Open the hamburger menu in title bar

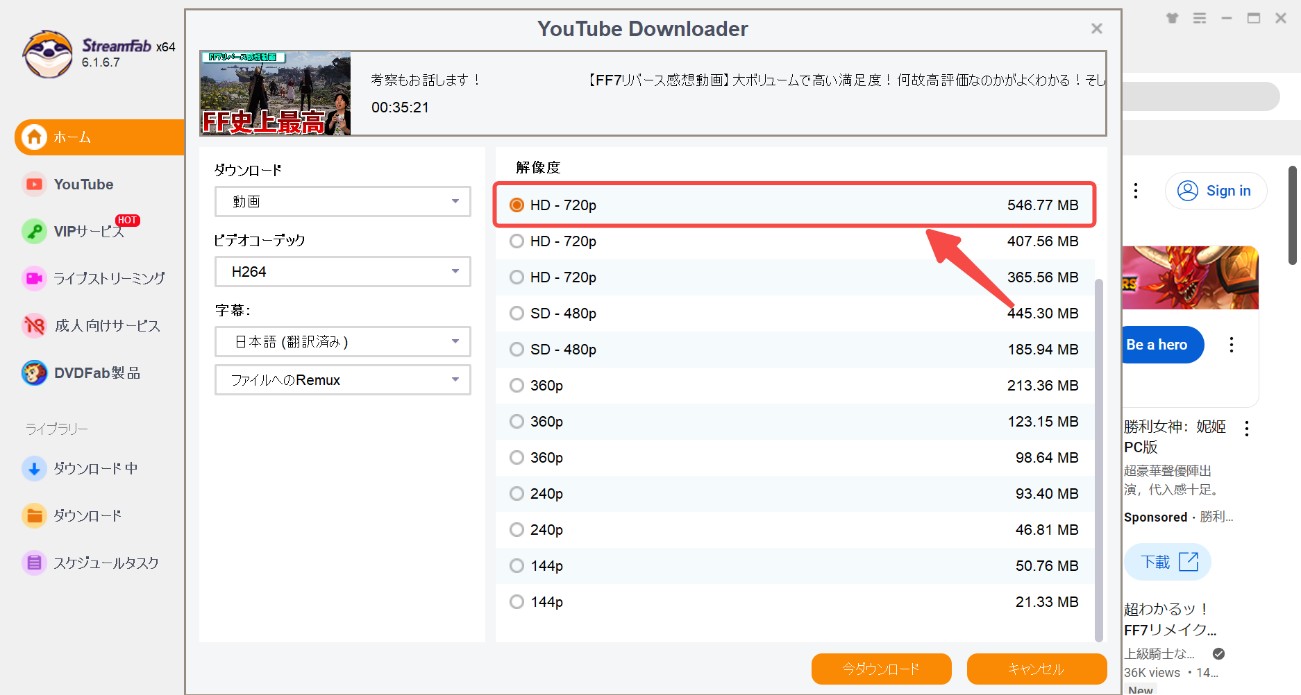point(1200,18)
